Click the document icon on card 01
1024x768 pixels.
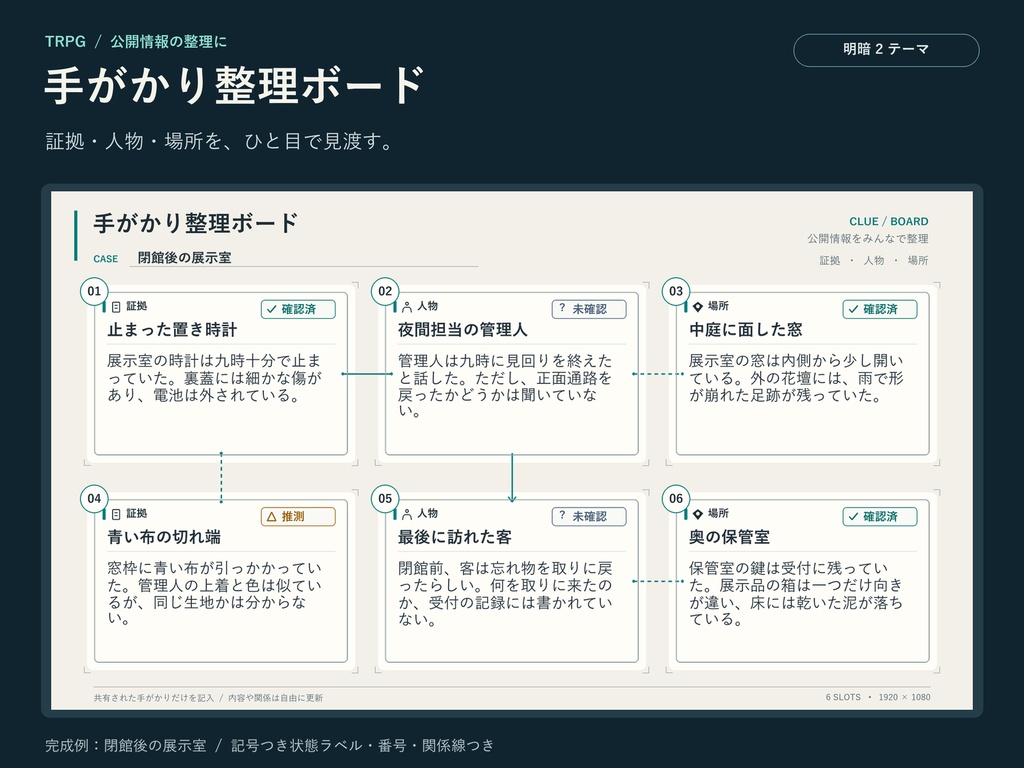point(116,306)
